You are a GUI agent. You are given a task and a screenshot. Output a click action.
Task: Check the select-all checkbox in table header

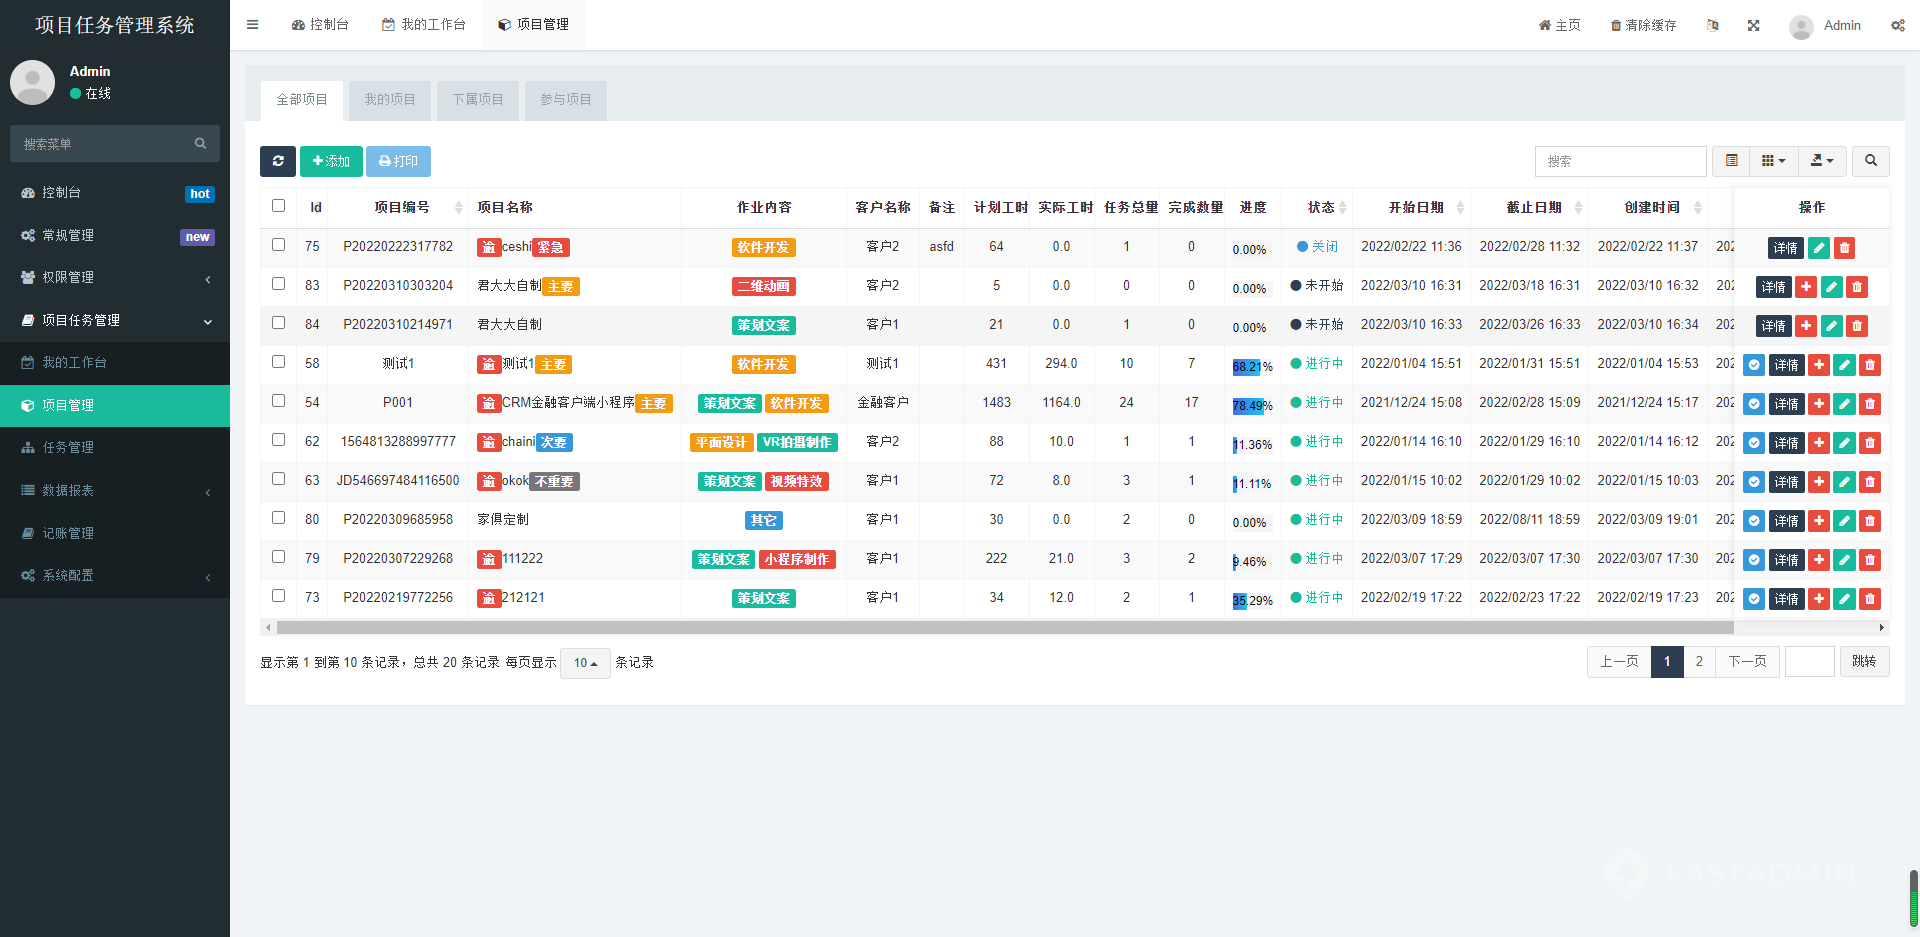(279, 206)
